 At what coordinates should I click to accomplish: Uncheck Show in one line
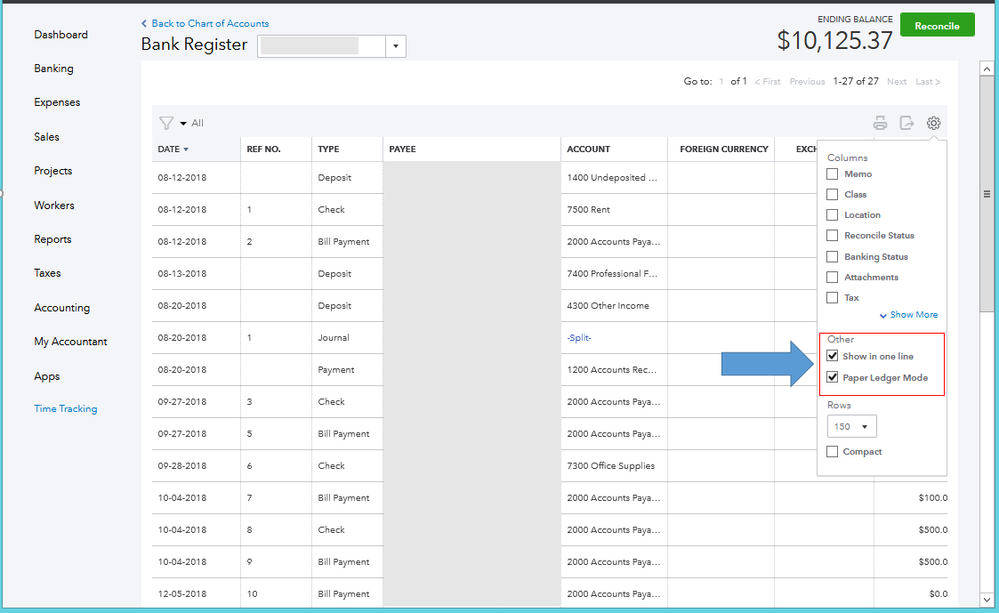point(832,356)
